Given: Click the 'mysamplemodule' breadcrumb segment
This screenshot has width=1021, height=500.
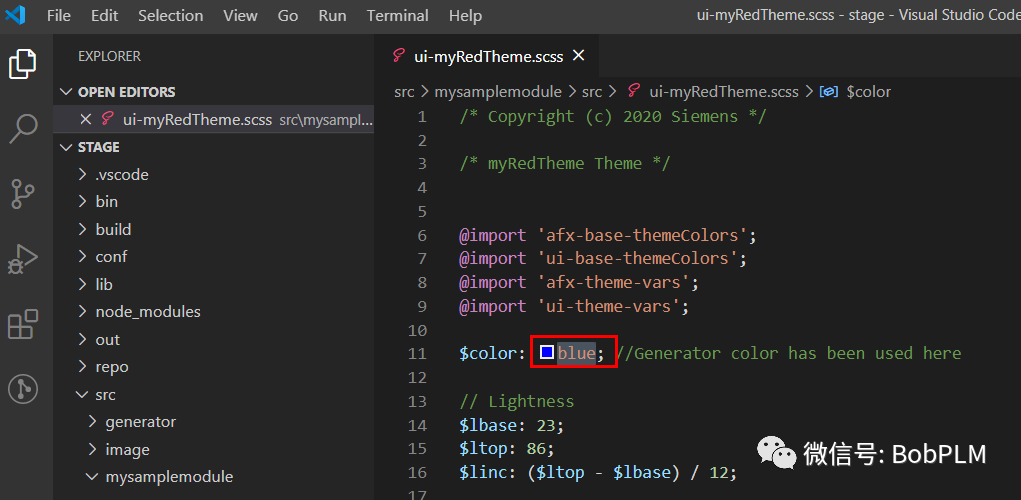Looking at the screenshot, I should click(498, 92).
